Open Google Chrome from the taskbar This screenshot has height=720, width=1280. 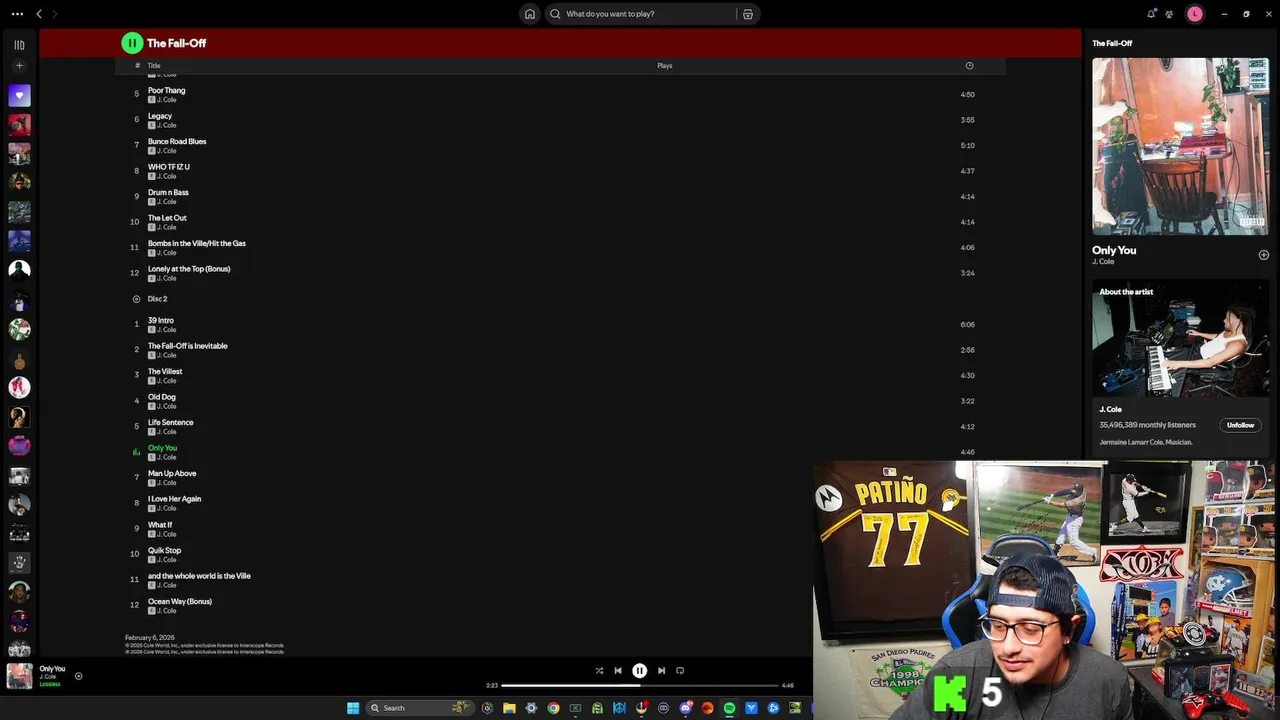pyautogui.click(x=553, y=708)
